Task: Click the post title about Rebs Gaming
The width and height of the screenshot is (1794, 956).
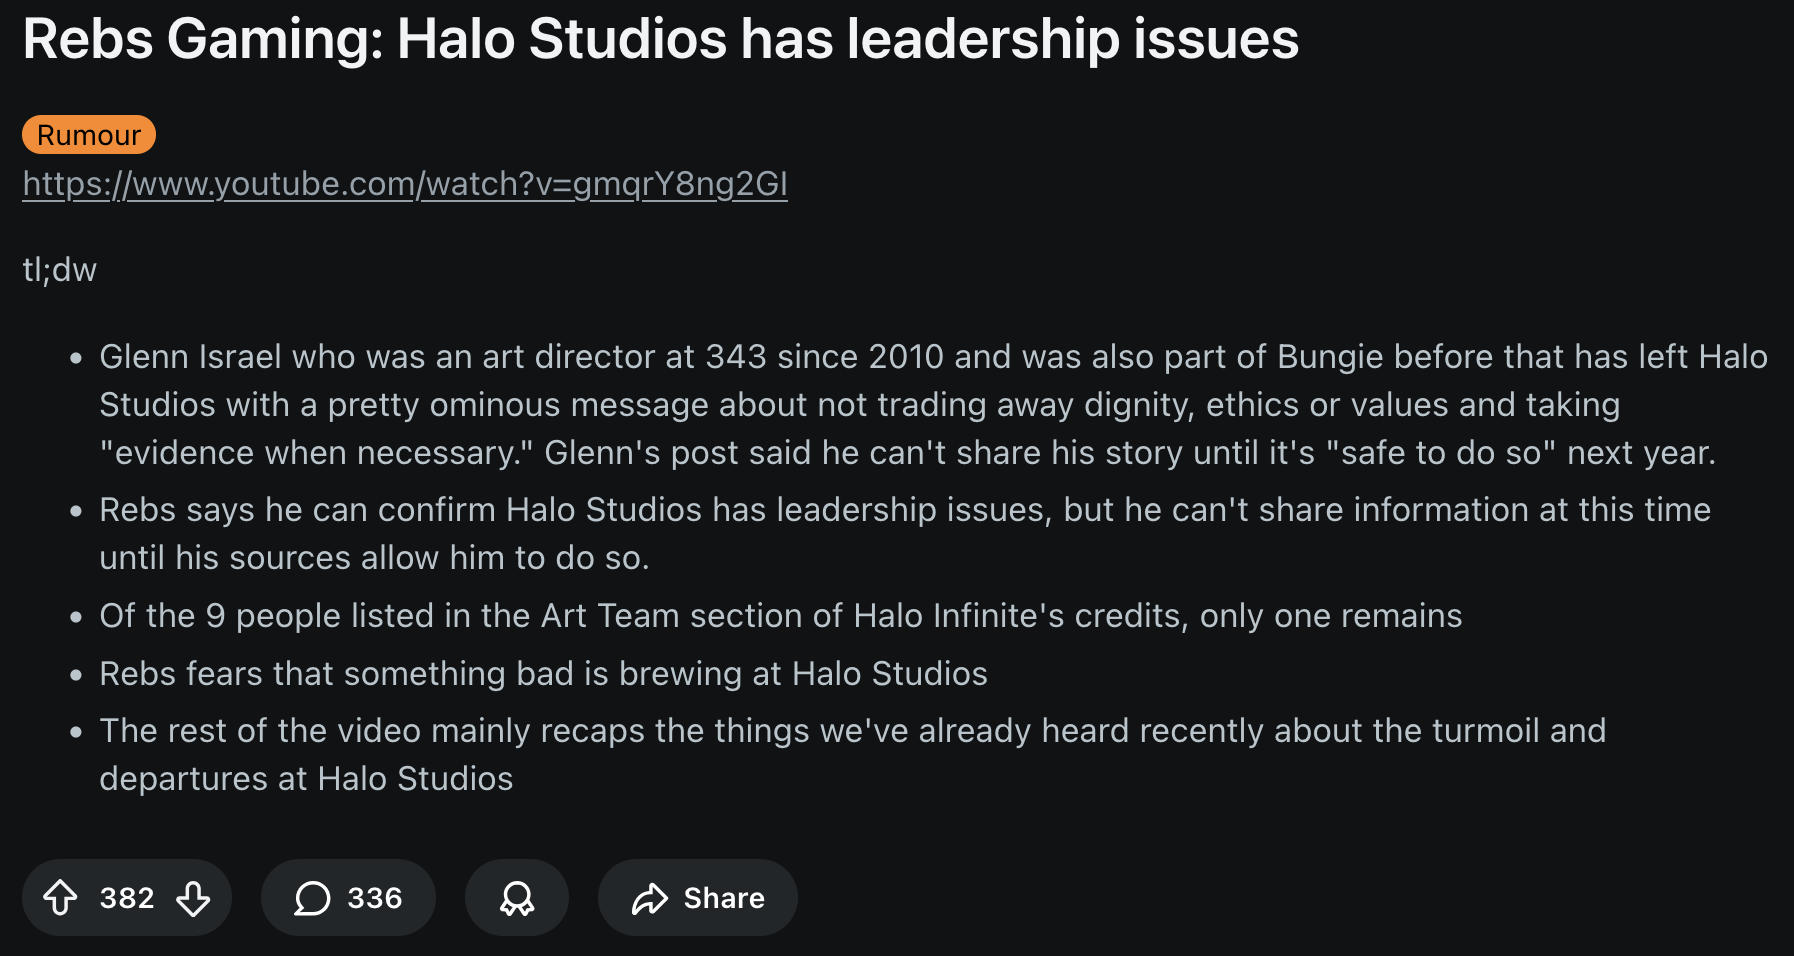Action: (660, 39)
